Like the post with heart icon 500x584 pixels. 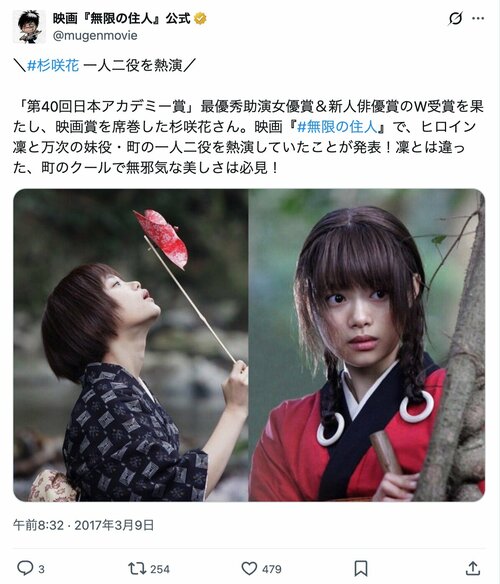point(249,568)
